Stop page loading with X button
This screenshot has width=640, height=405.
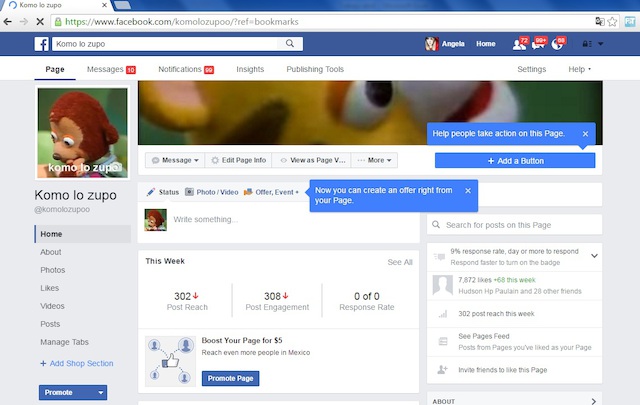(40, 21)
